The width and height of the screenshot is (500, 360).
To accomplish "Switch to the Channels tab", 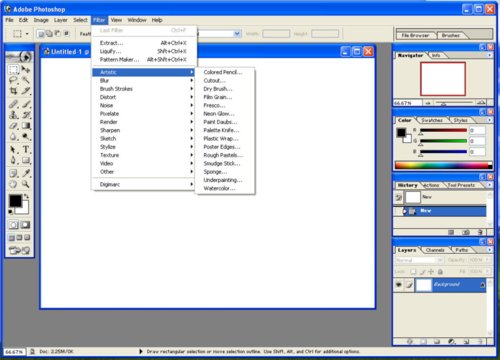I will point(435,250).
